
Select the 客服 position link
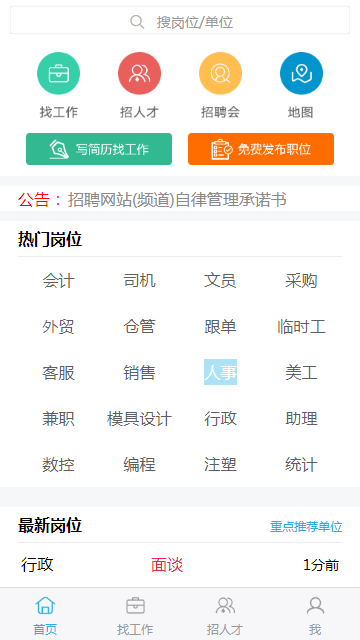(58, 373)
